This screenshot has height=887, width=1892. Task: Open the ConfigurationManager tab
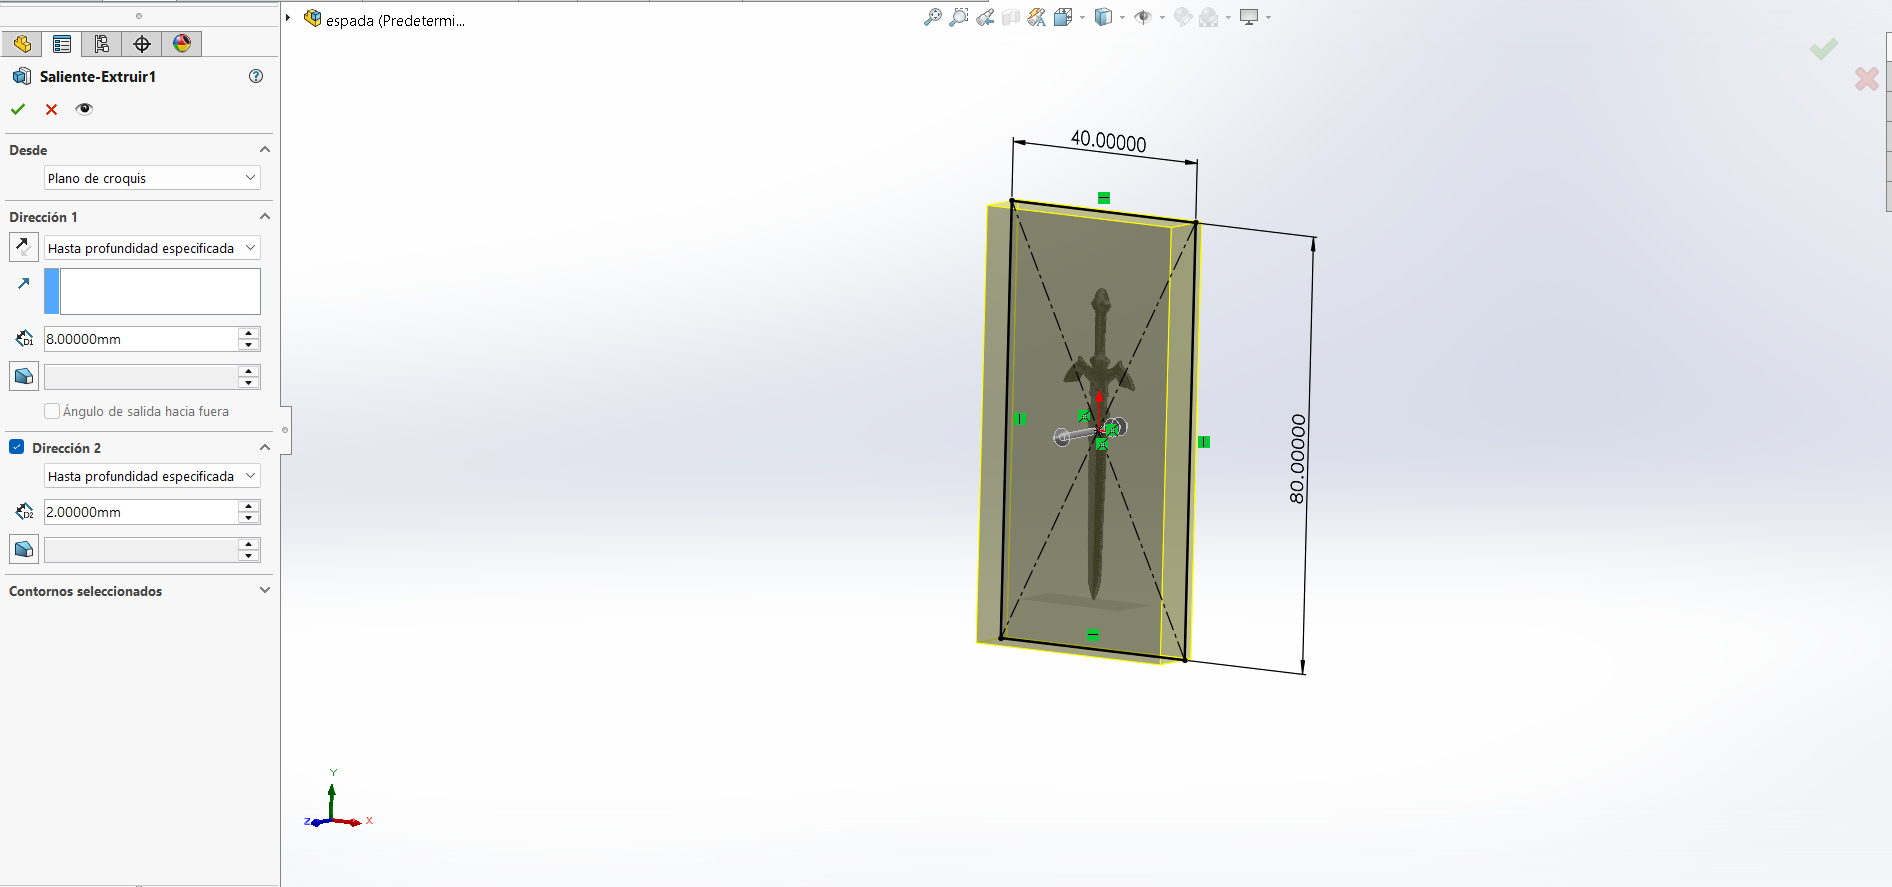click(x=102, y=44)
